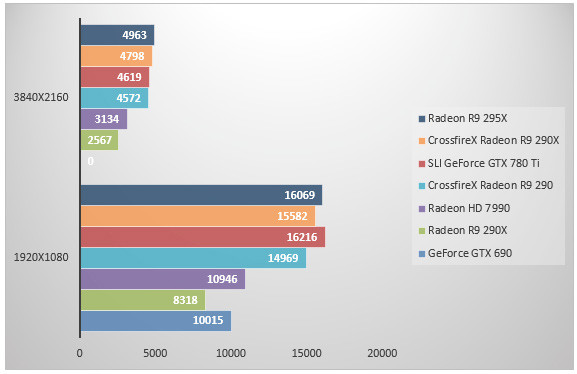Viewport: 577px width, 374px height.
Task: Select the red bar showing 4619
Action: (x=115, y=77)
